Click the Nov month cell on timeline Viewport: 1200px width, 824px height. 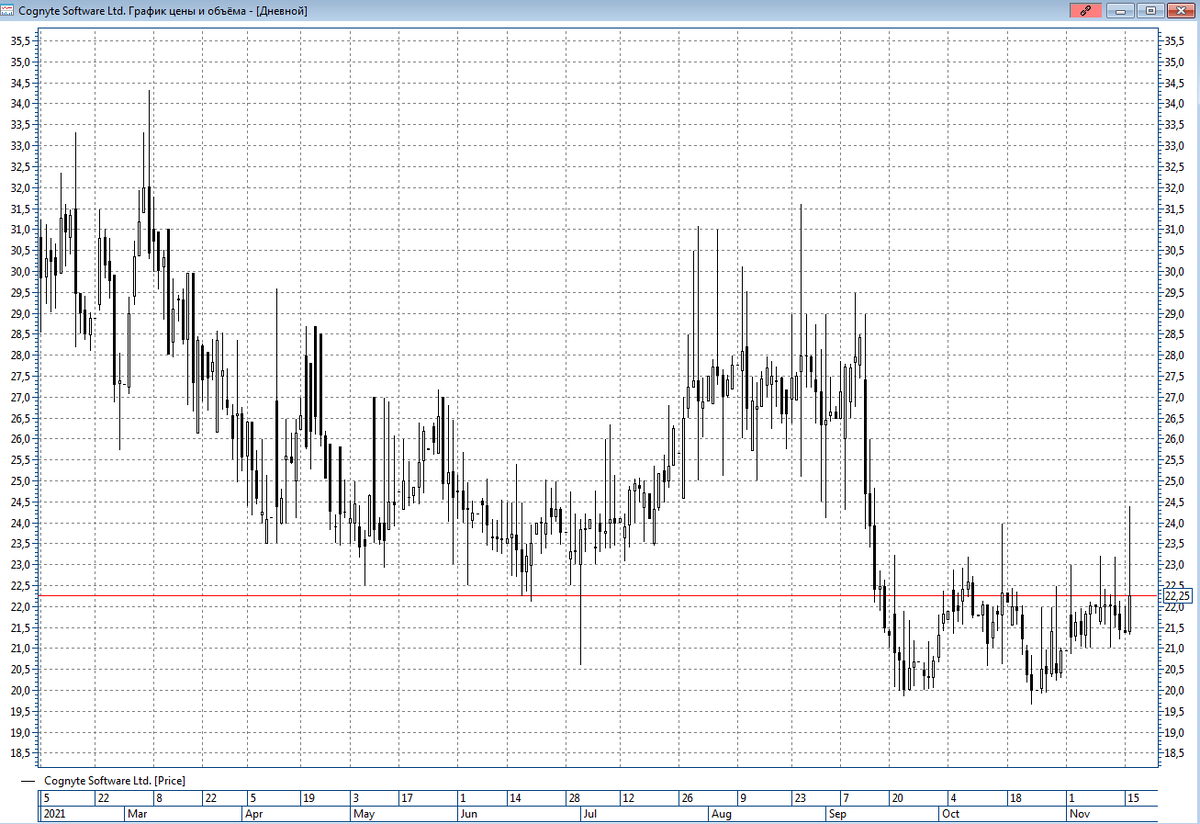pos(1111,814)
